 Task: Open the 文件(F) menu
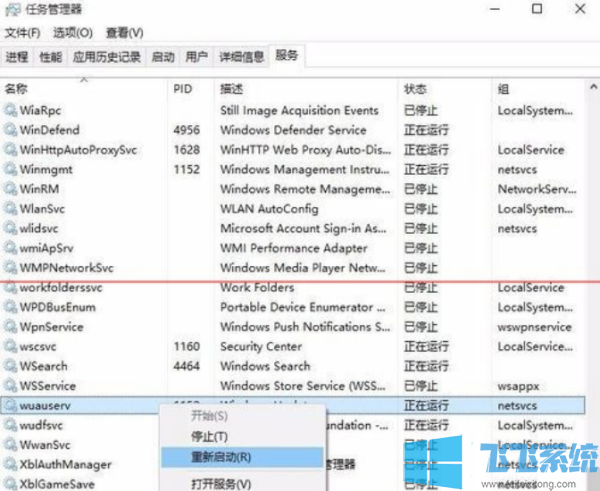coord(23,33)
